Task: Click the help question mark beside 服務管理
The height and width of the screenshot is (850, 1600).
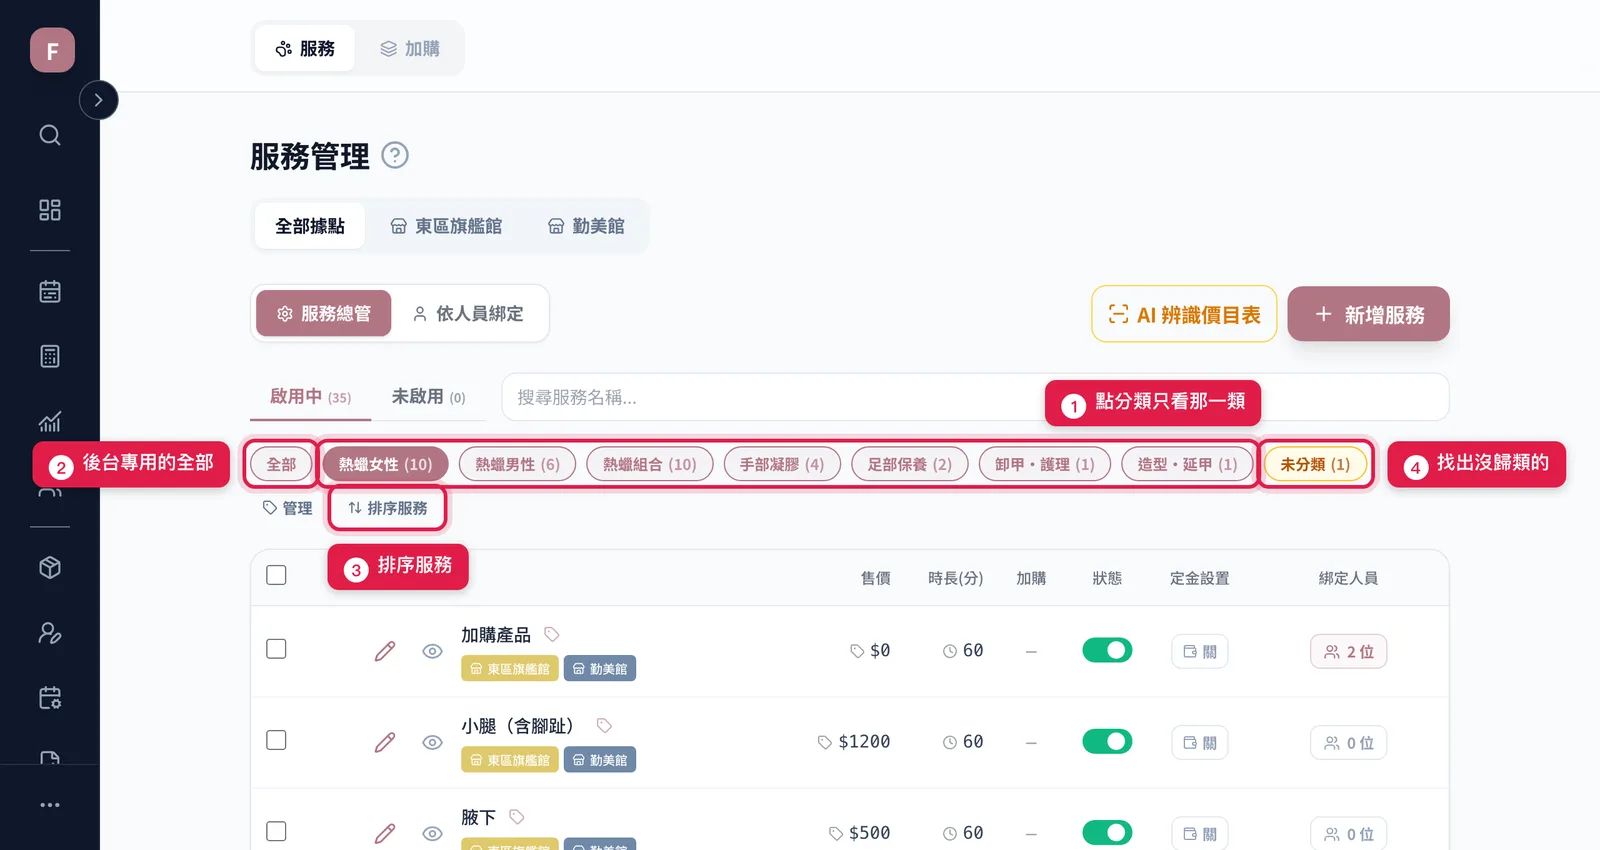Action: pos(395,156)
